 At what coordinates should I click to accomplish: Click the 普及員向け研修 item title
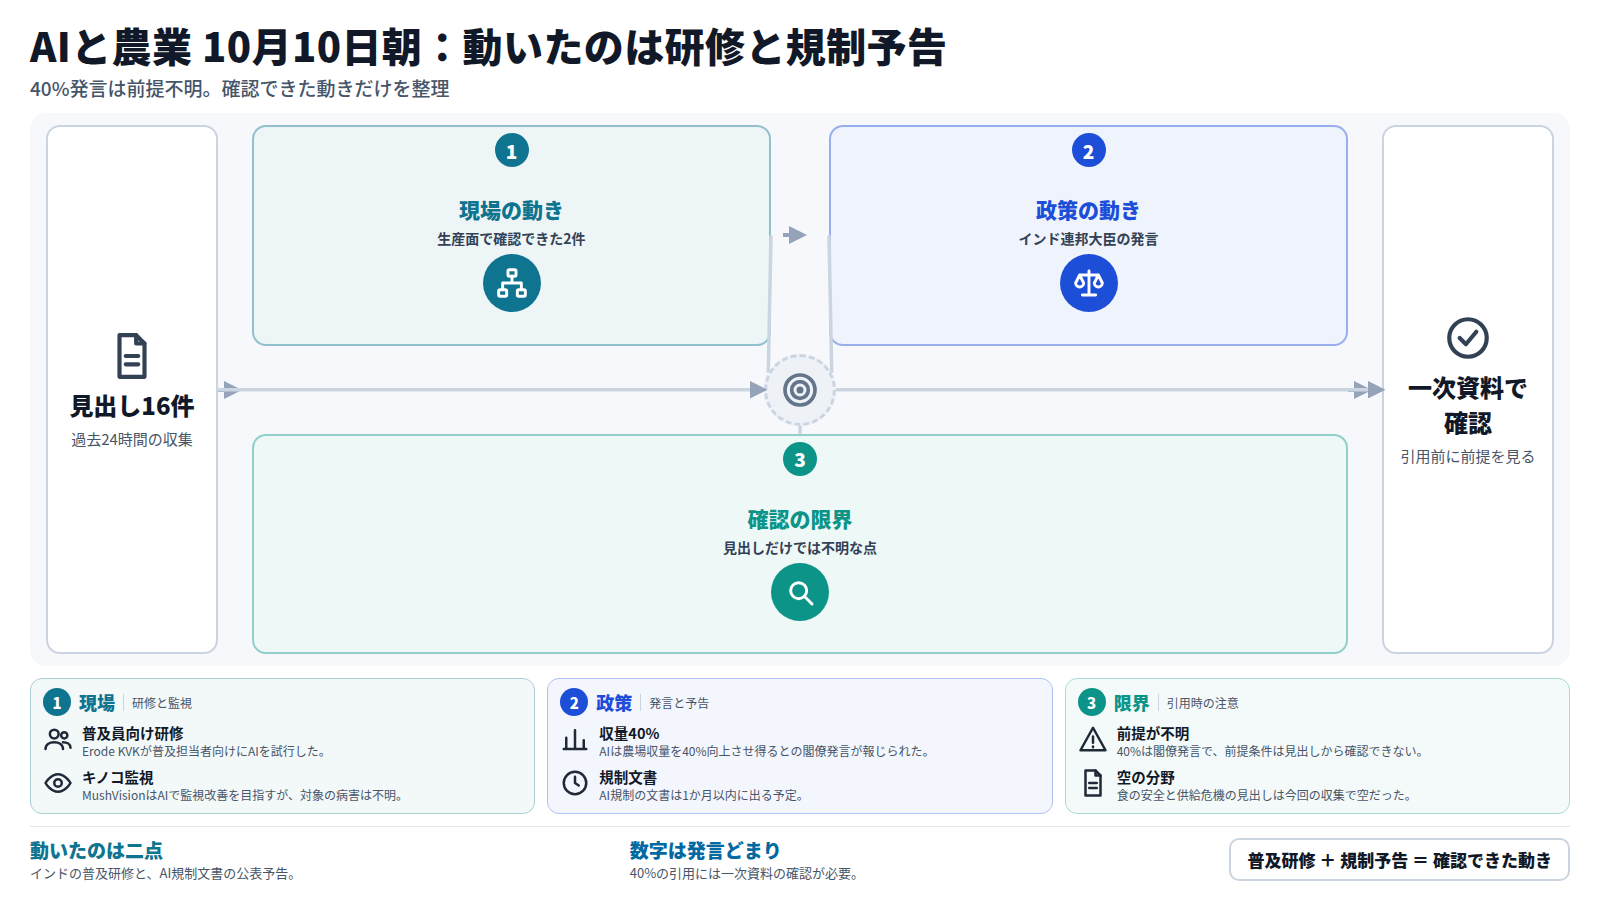point(133,734)
